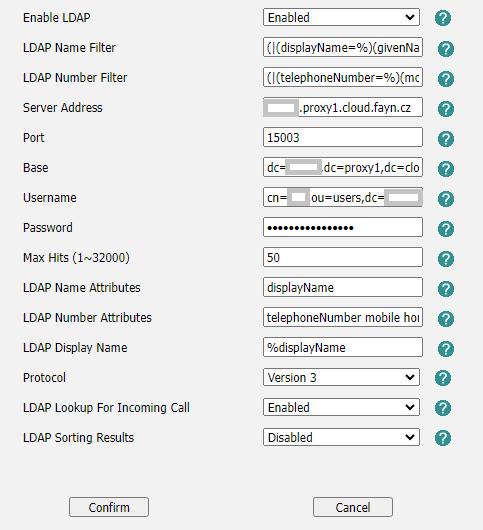Focus the Port input field
The height and width of the screenshot is (530, 483).
tap(343, 137)
